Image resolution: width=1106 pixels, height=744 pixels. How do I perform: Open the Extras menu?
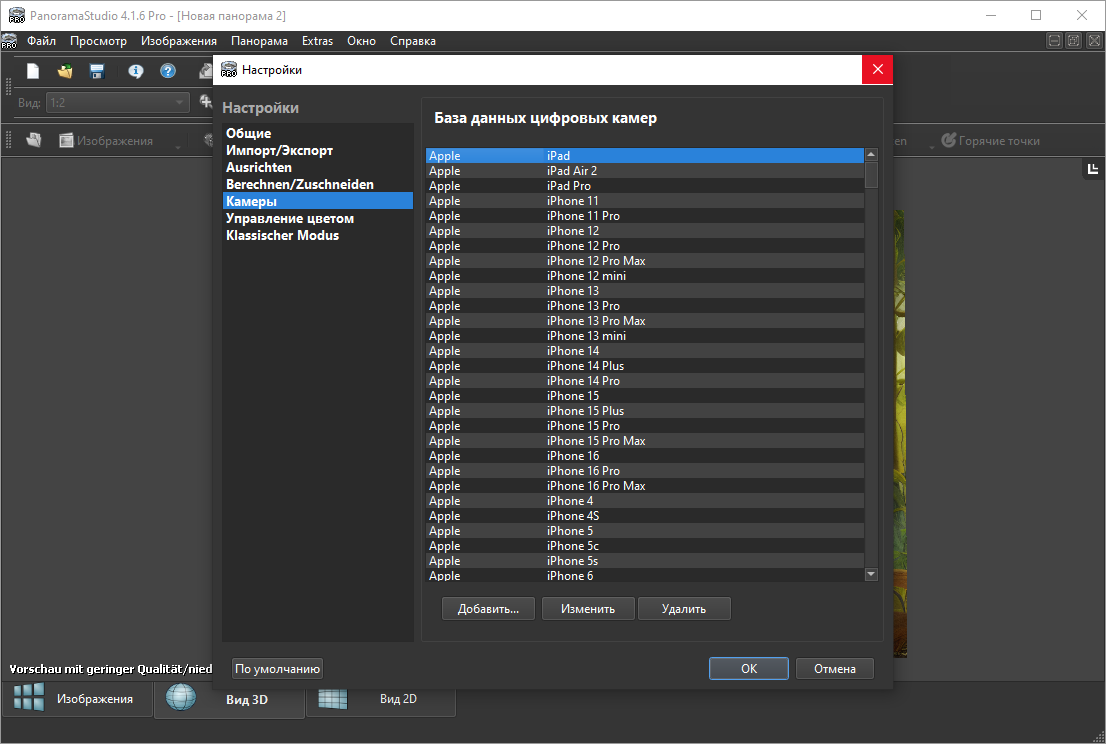pyautogui.click(x=317, y=41)
